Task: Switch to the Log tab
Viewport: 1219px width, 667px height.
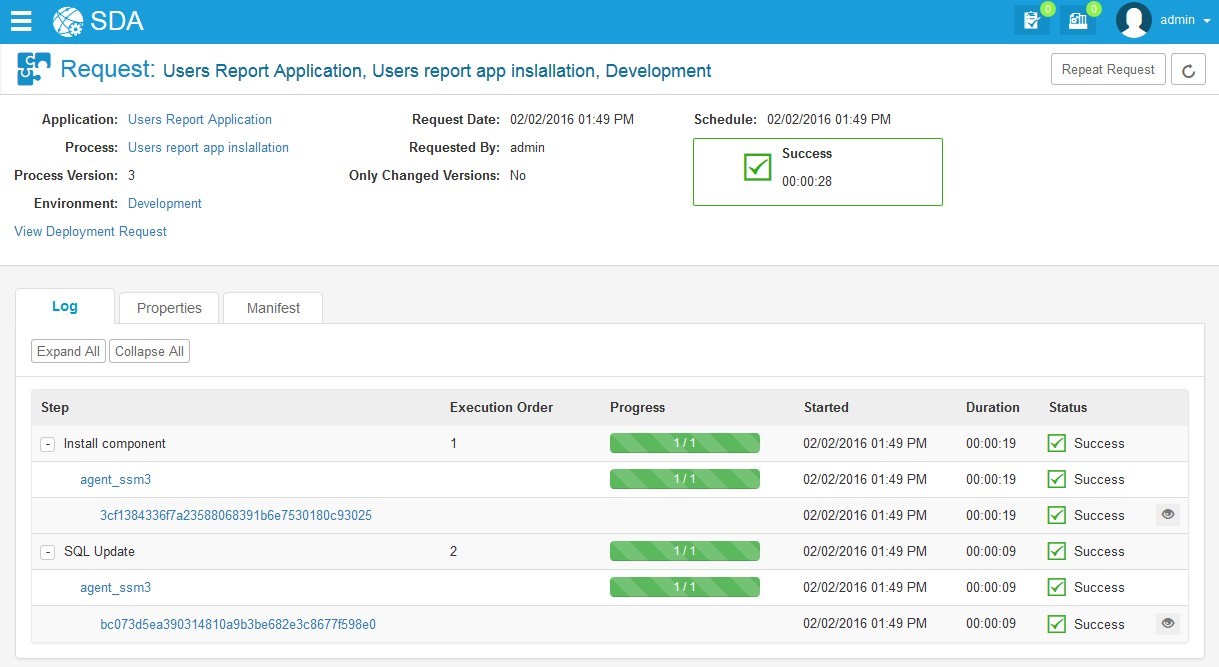Action: click(65, 306)
